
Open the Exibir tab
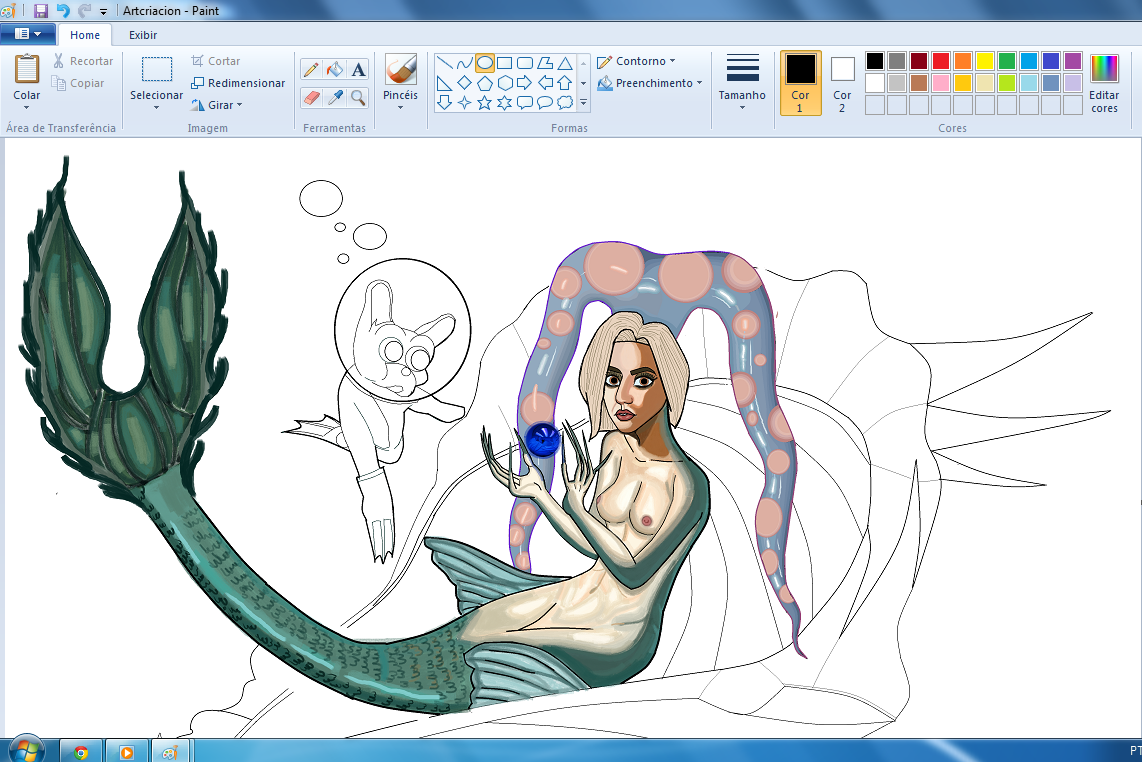coord(143,35)
